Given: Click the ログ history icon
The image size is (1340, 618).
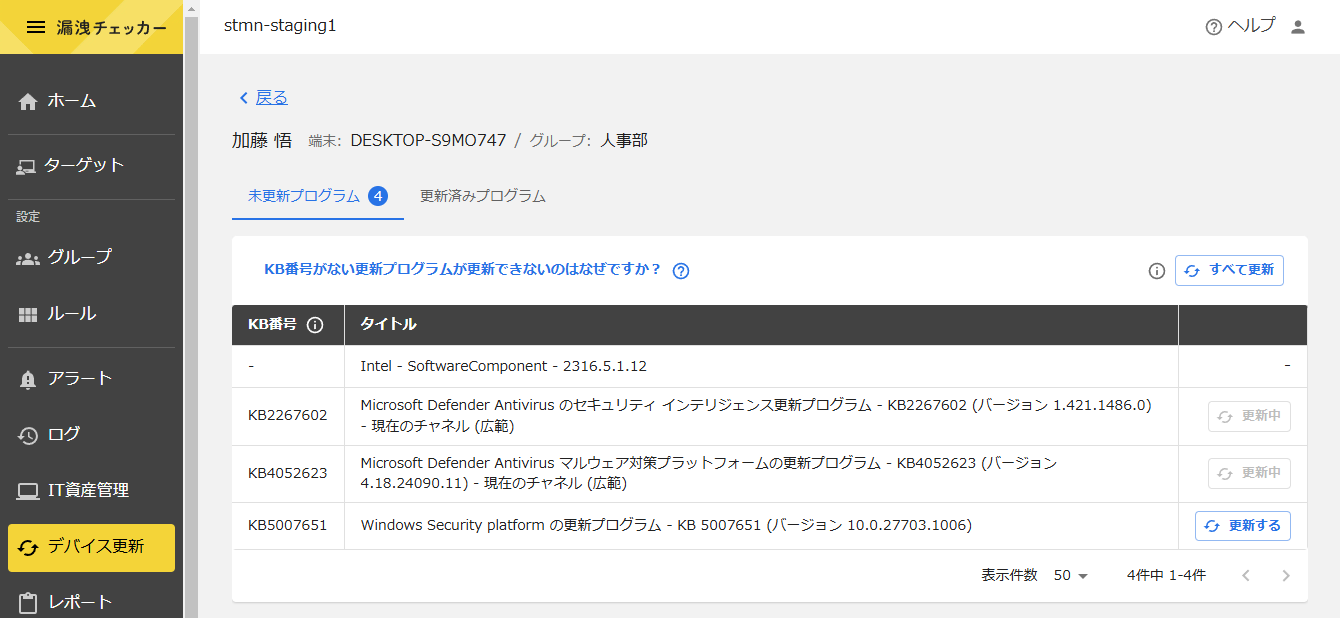Looking at the screenshot, I should [28, 435].
